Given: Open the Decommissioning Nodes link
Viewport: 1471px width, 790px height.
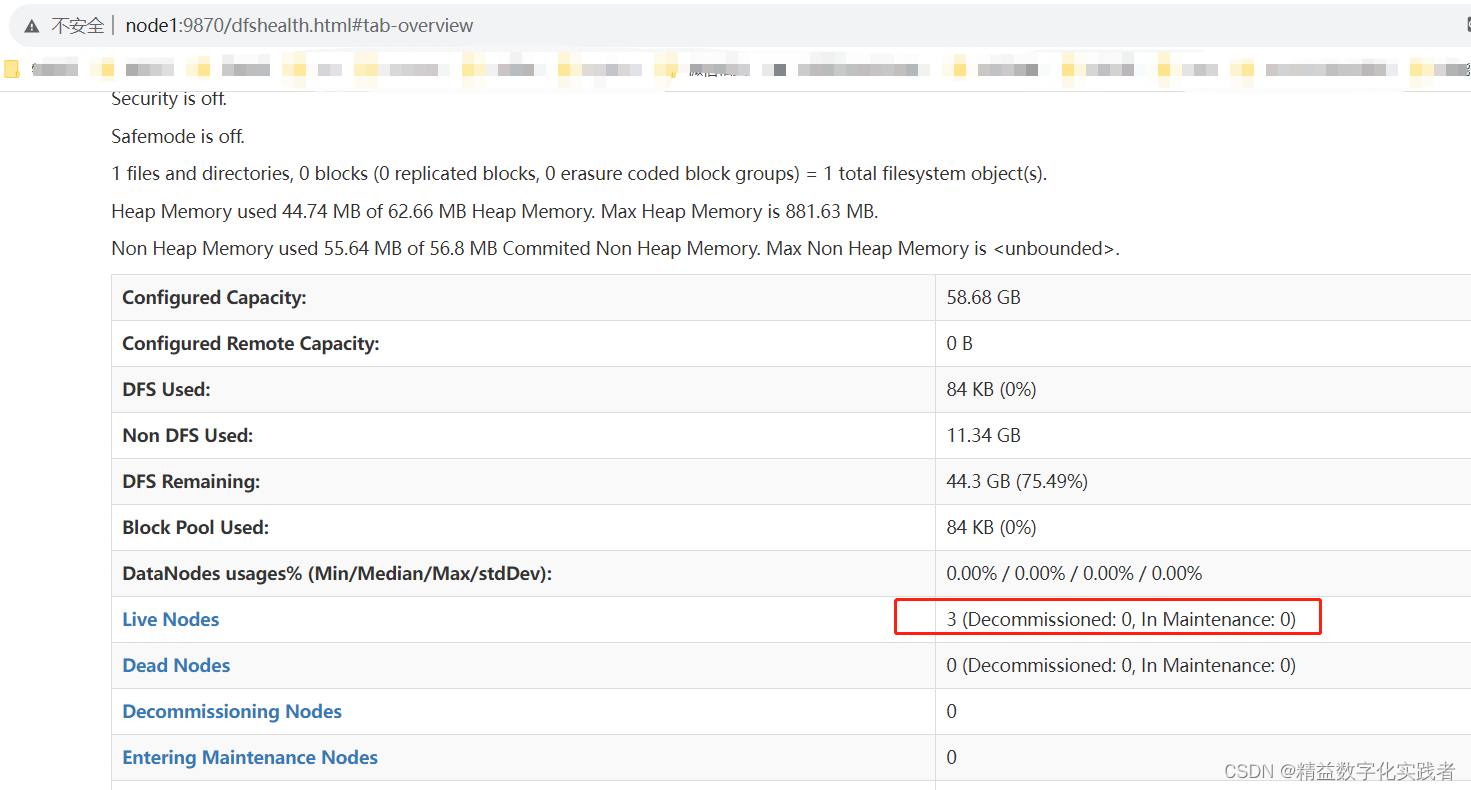Looking at the screenshot, I should [232, 711].
